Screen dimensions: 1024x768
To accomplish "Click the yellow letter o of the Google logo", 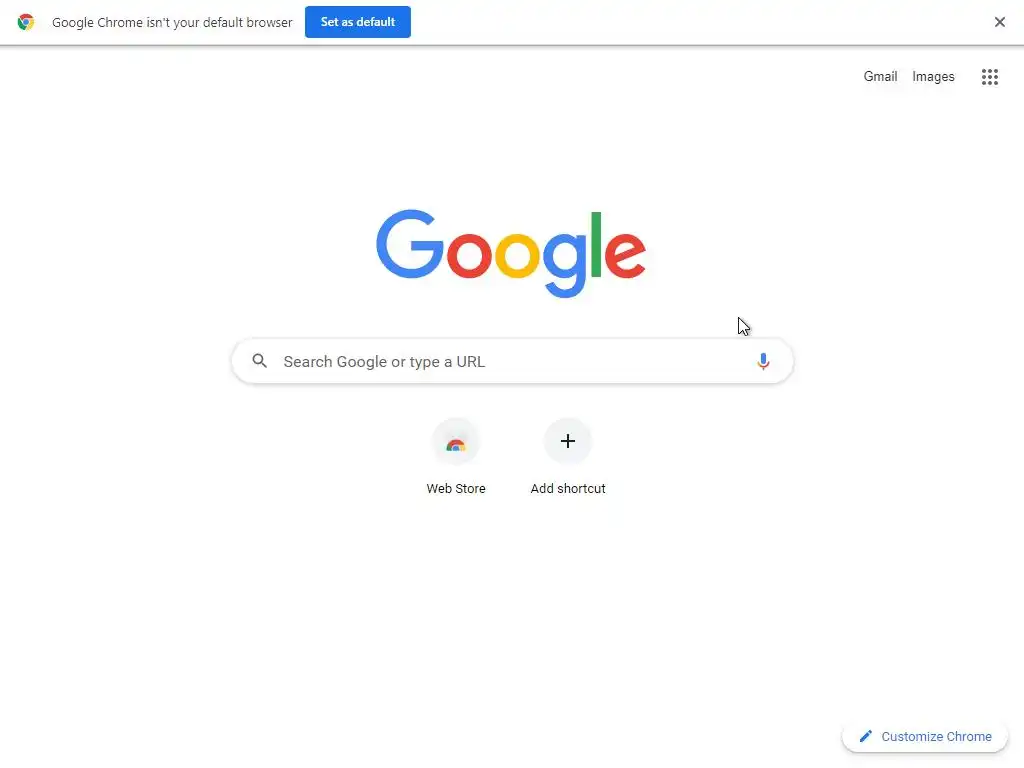I will tap(517, 255).
